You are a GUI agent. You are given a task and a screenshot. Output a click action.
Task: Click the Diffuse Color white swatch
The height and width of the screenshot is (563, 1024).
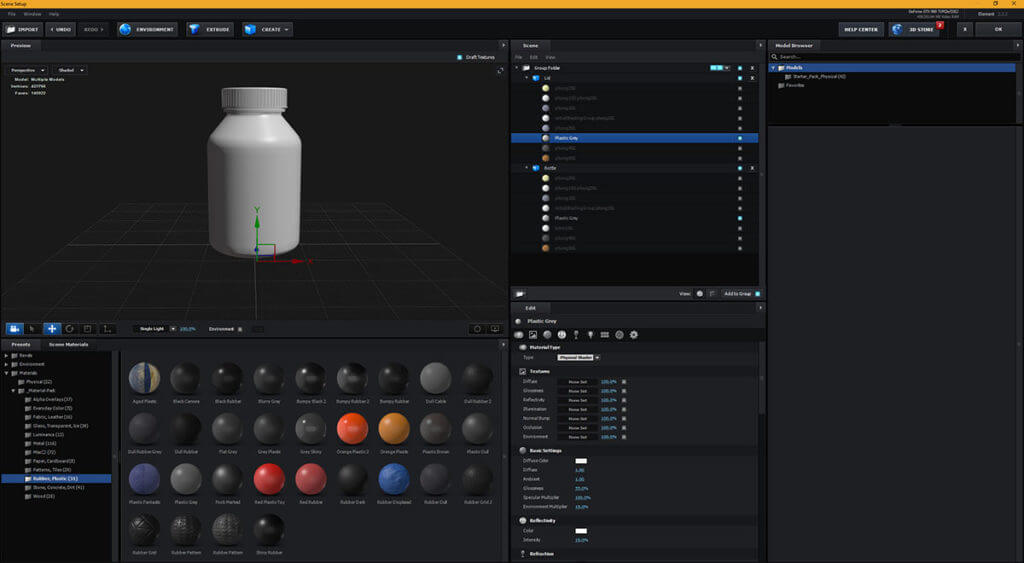(581, 461)
